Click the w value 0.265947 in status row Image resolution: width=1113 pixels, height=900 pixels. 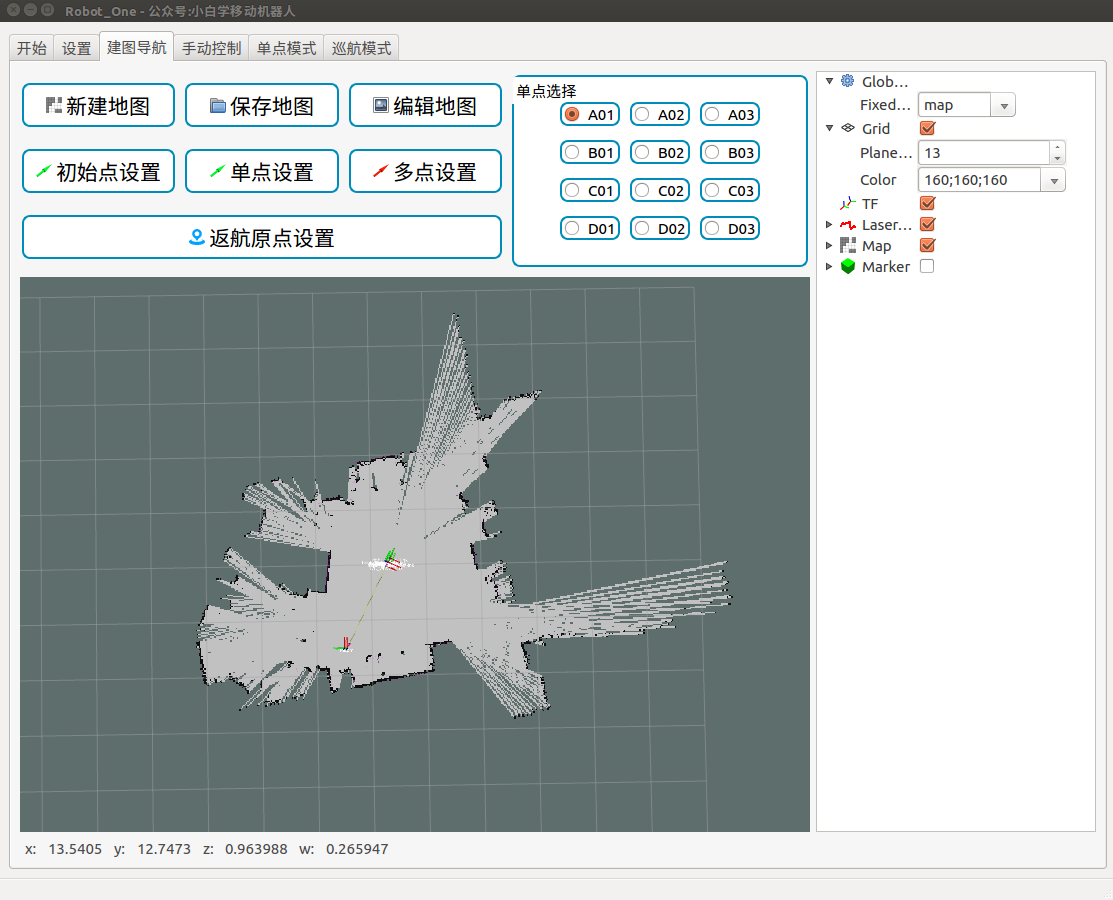click(x=357, y=849)
